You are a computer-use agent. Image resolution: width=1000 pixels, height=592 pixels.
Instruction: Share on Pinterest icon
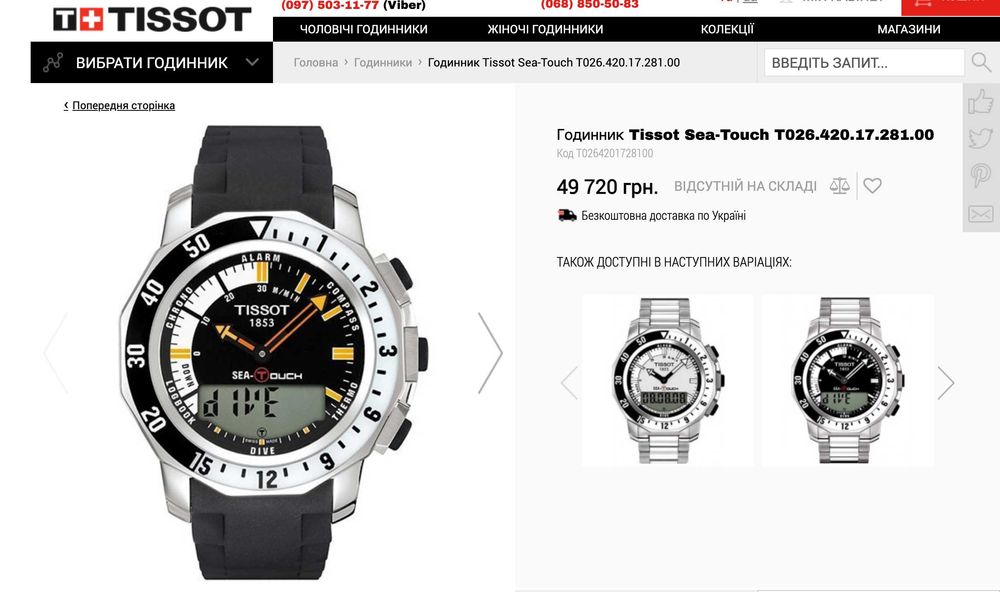981,175
